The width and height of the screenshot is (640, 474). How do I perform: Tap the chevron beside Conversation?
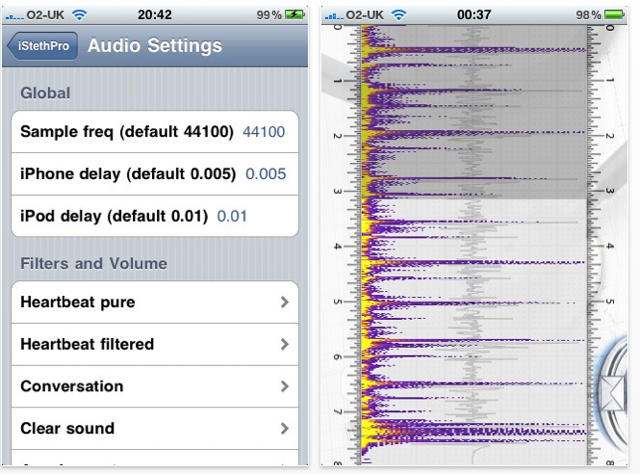pos(284,386)
